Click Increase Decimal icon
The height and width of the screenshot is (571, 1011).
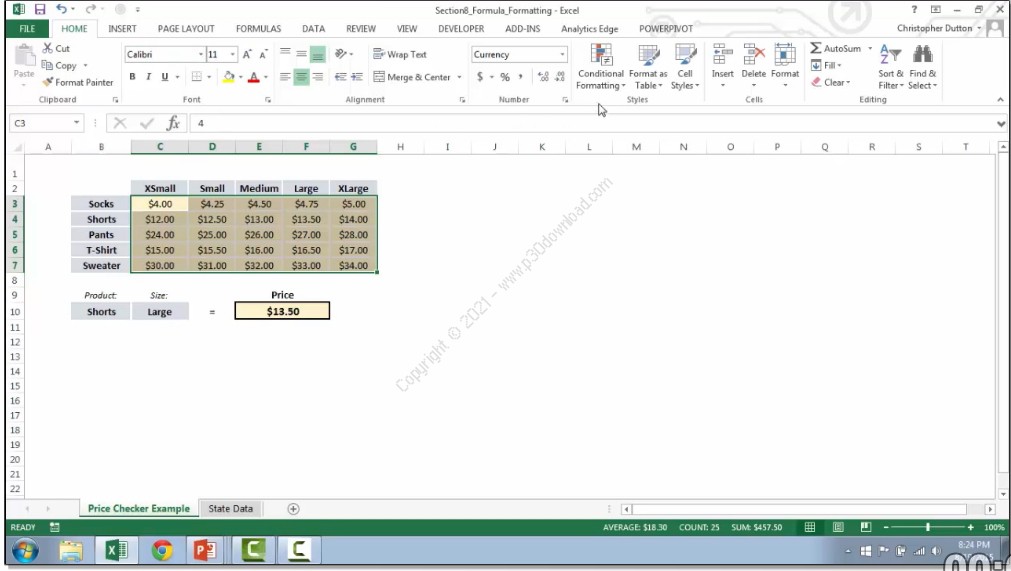[x=544, y=77]
